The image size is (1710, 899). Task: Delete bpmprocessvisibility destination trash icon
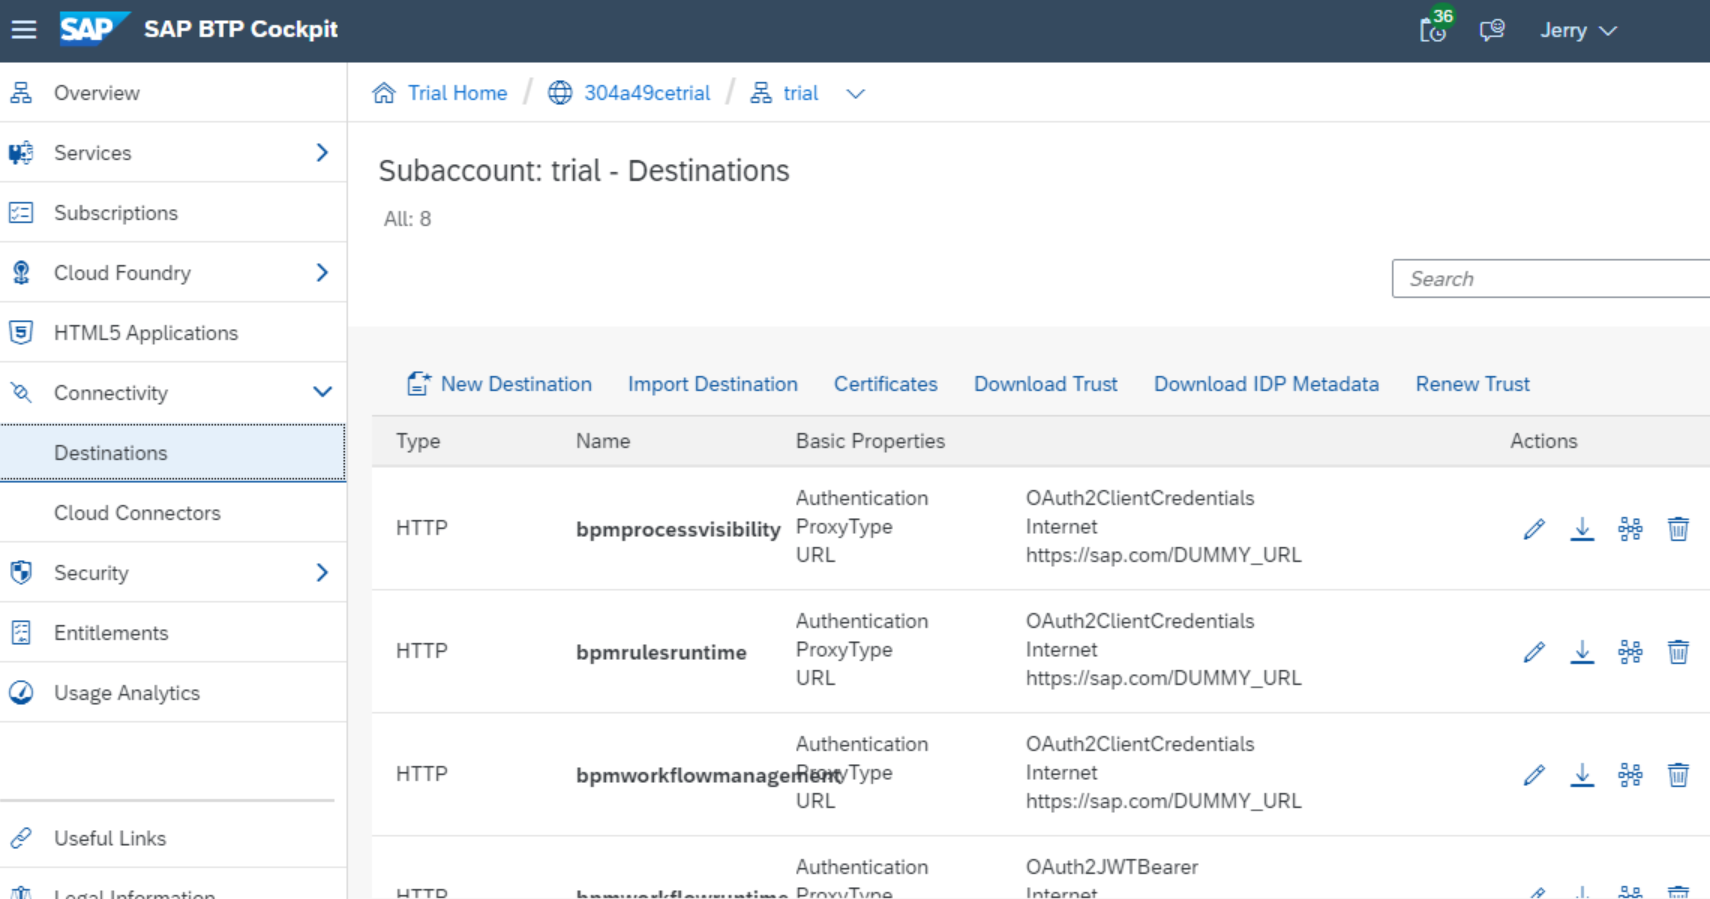pos(1678,529)
